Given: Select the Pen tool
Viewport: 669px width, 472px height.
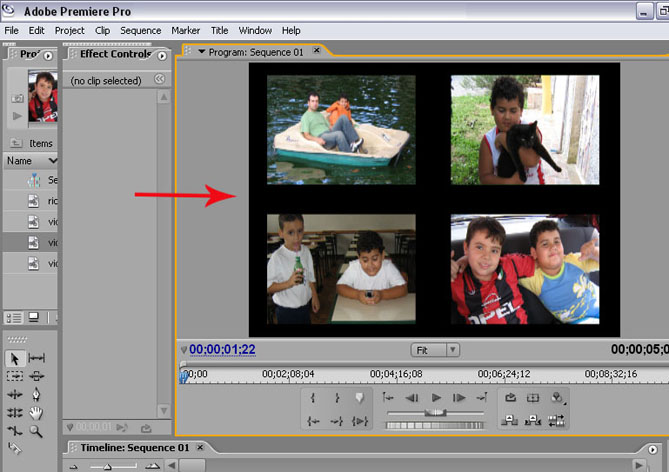Looking at the screenshot, I should tap(37, 394).
